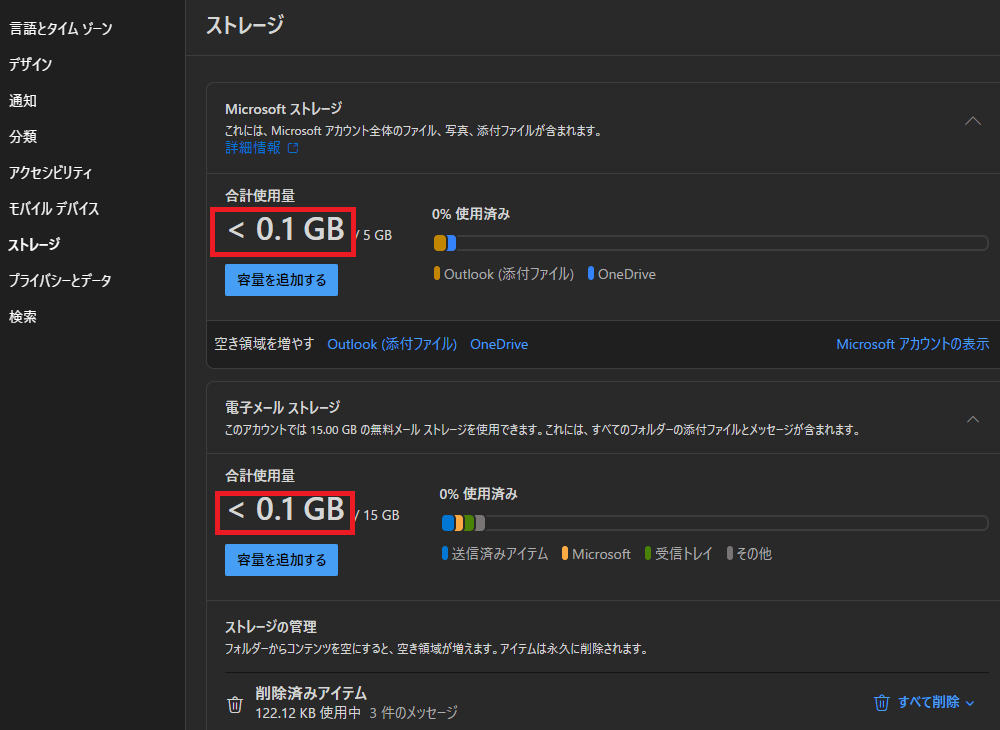1000x730 pixels.
Task: Open the 詳細情報 external link icon
Action: click(x=291, y=146)
